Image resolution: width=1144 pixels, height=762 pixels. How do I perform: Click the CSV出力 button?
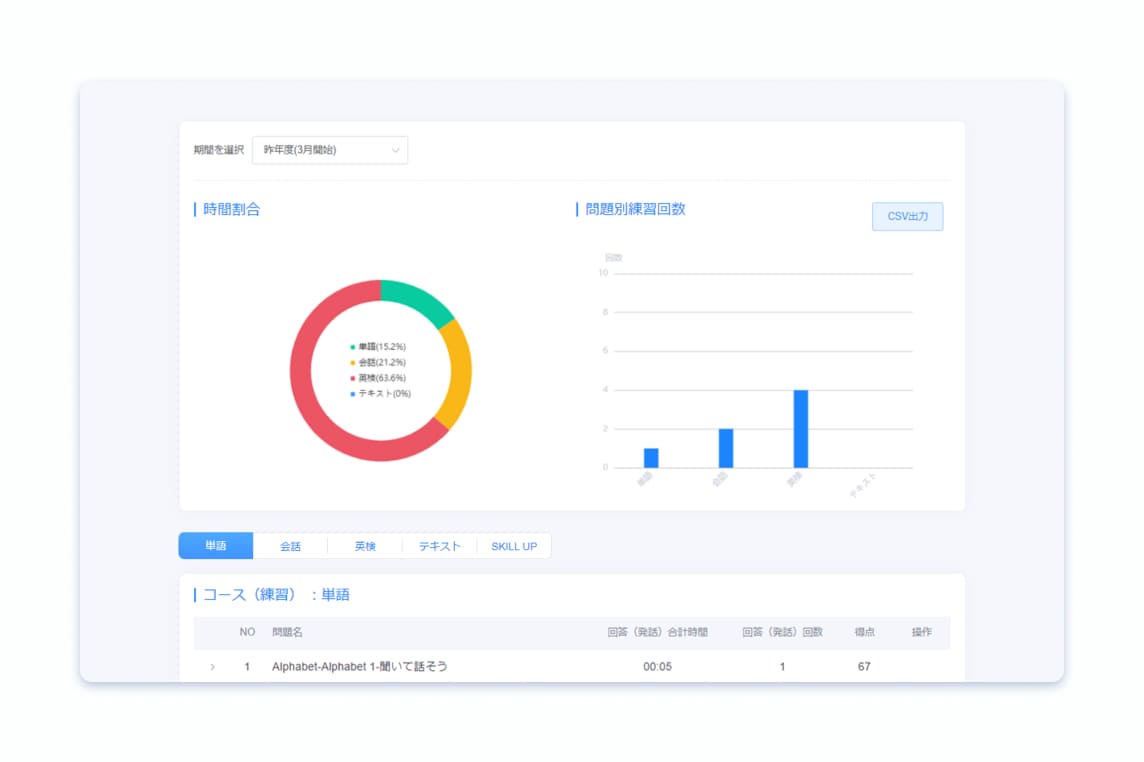907,216
